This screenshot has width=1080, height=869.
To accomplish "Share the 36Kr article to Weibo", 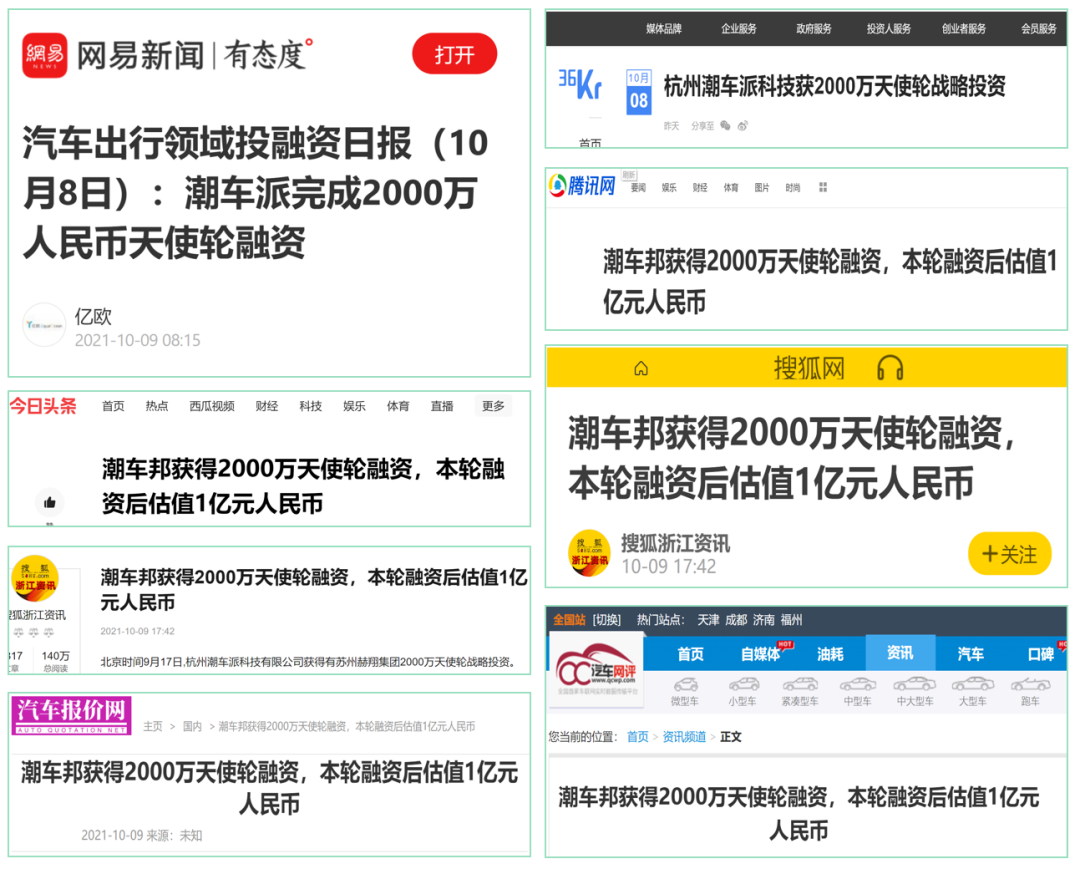I will [742, 125].
